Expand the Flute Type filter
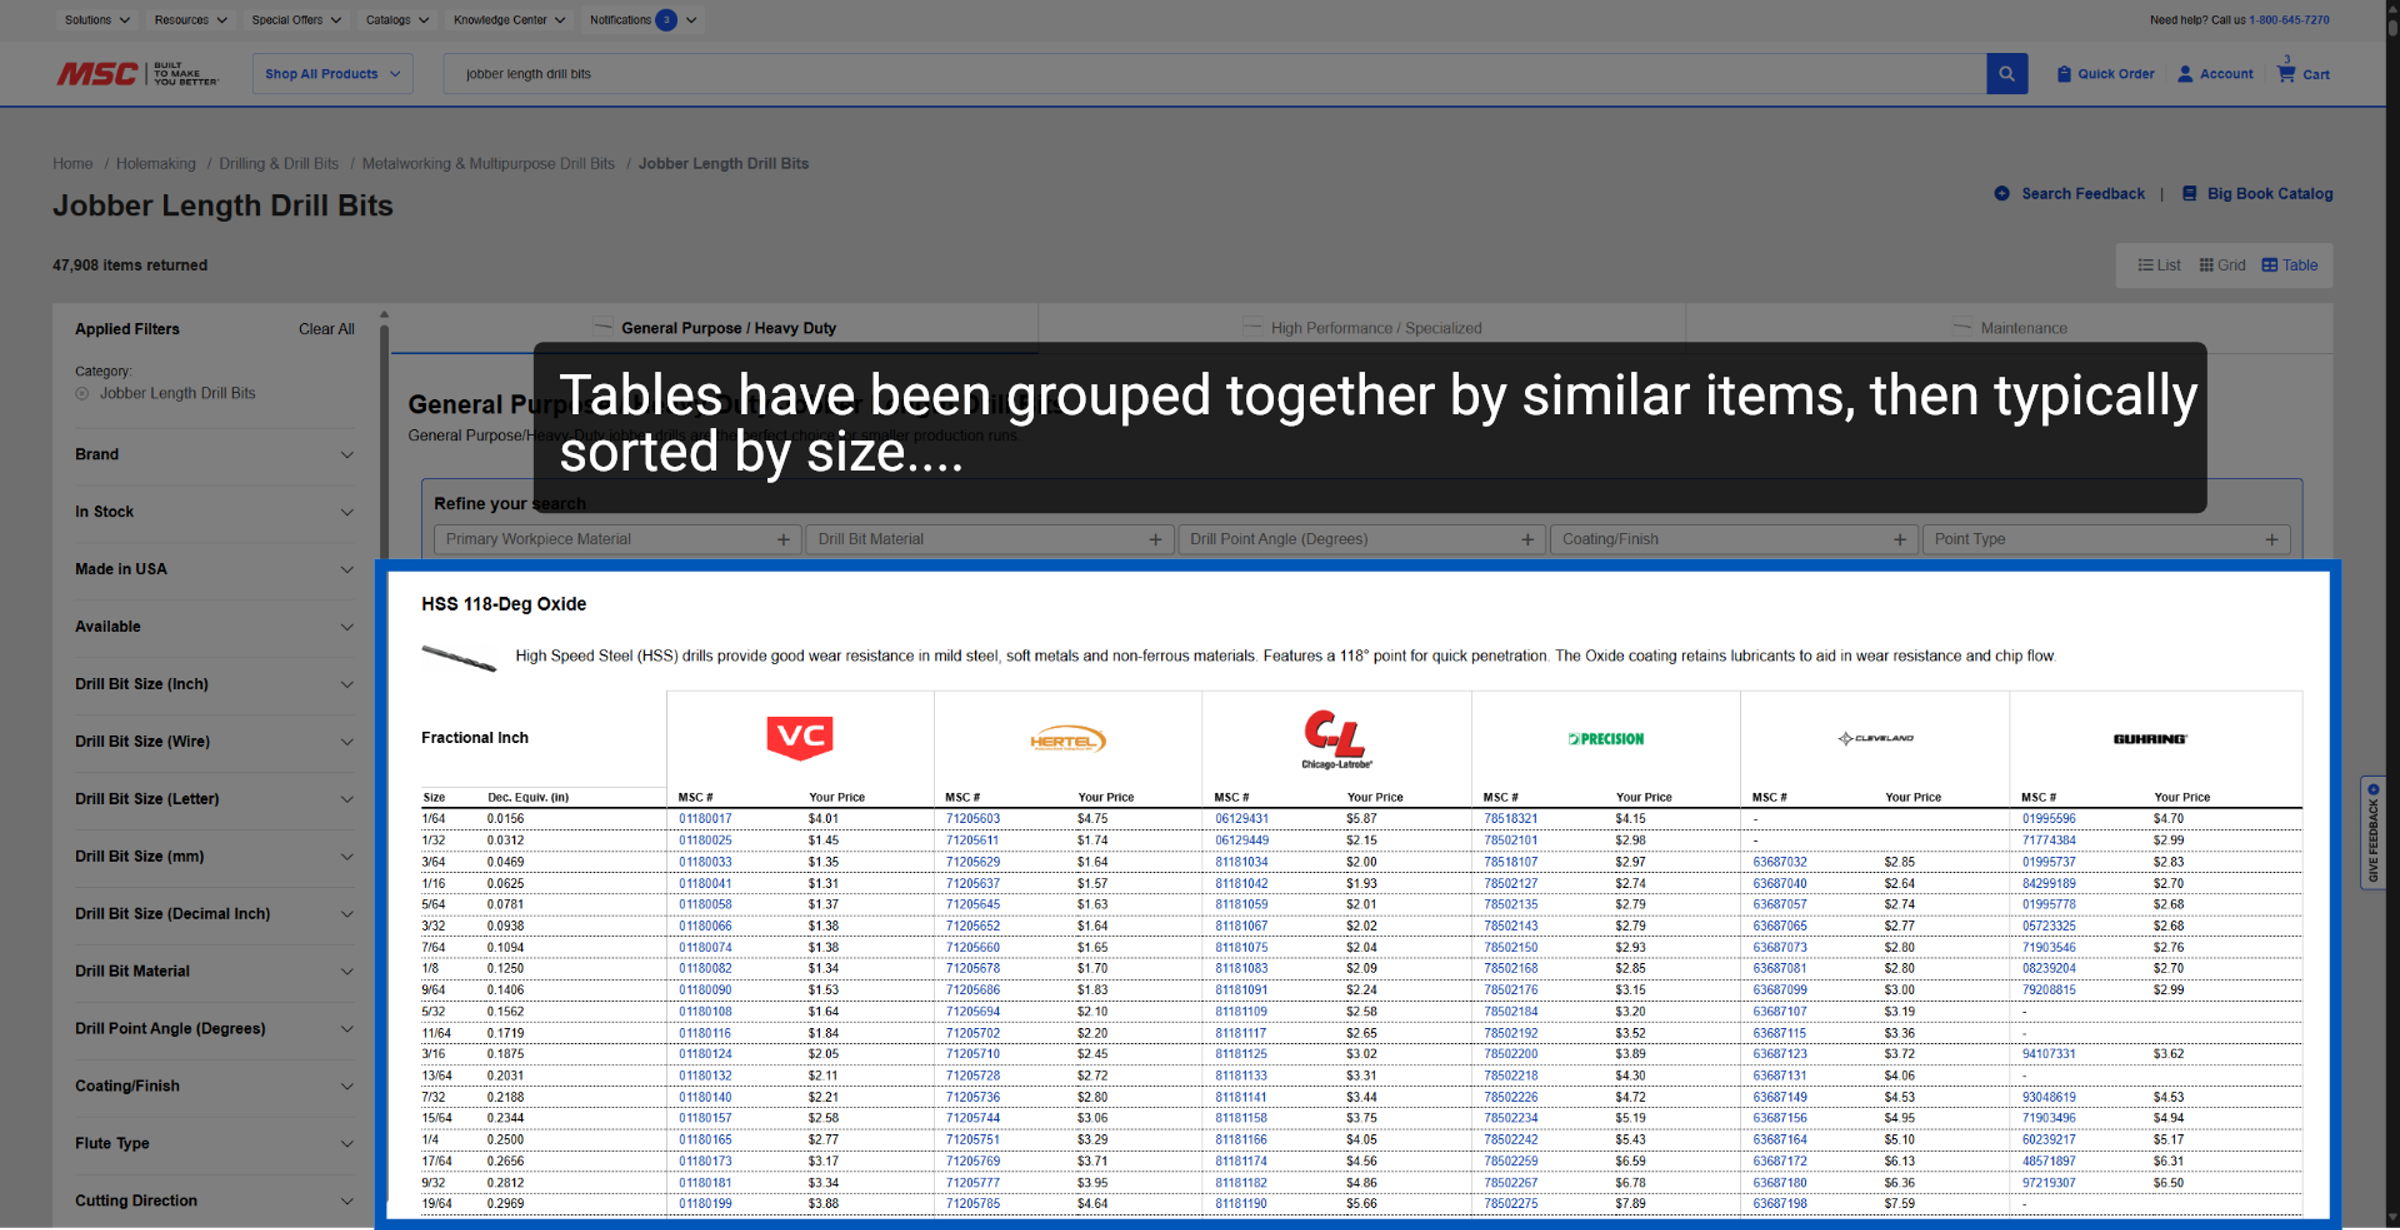This screenshot has height=1230, width=2400. (x=214, y=1144)
